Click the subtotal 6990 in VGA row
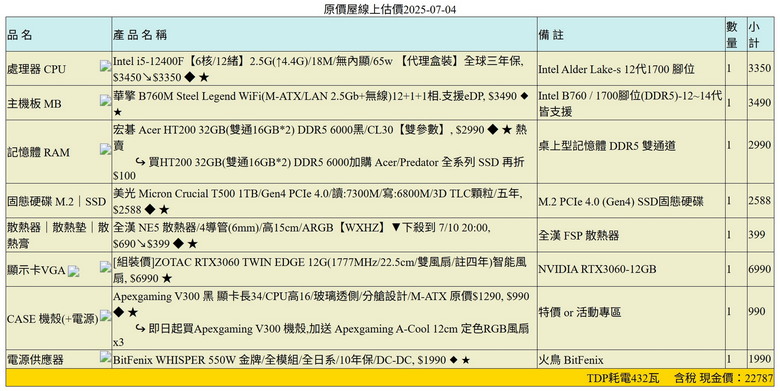The image size is (780, 391). pyautogui.click(x=760, y=269)
